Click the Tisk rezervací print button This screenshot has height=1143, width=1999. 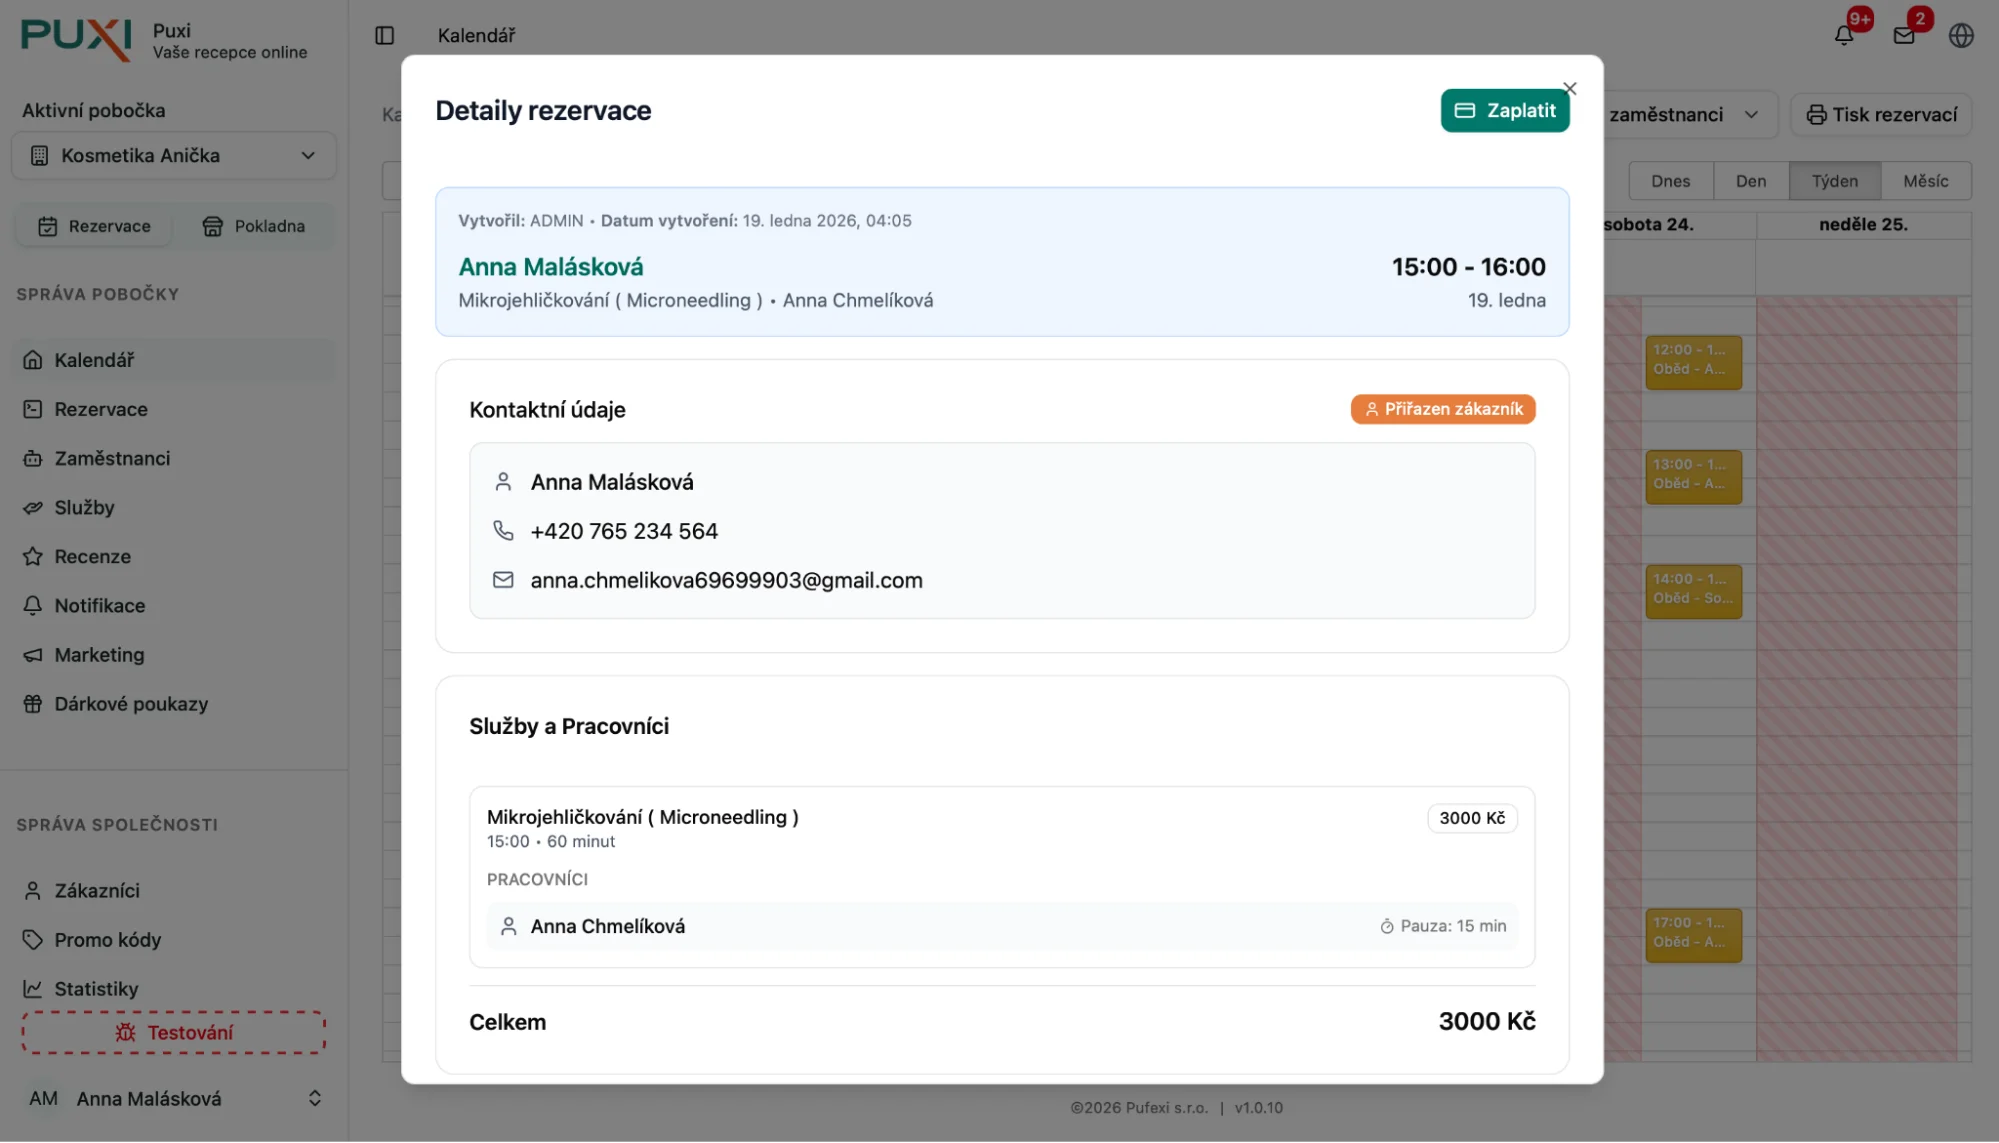coord(1881,115)
